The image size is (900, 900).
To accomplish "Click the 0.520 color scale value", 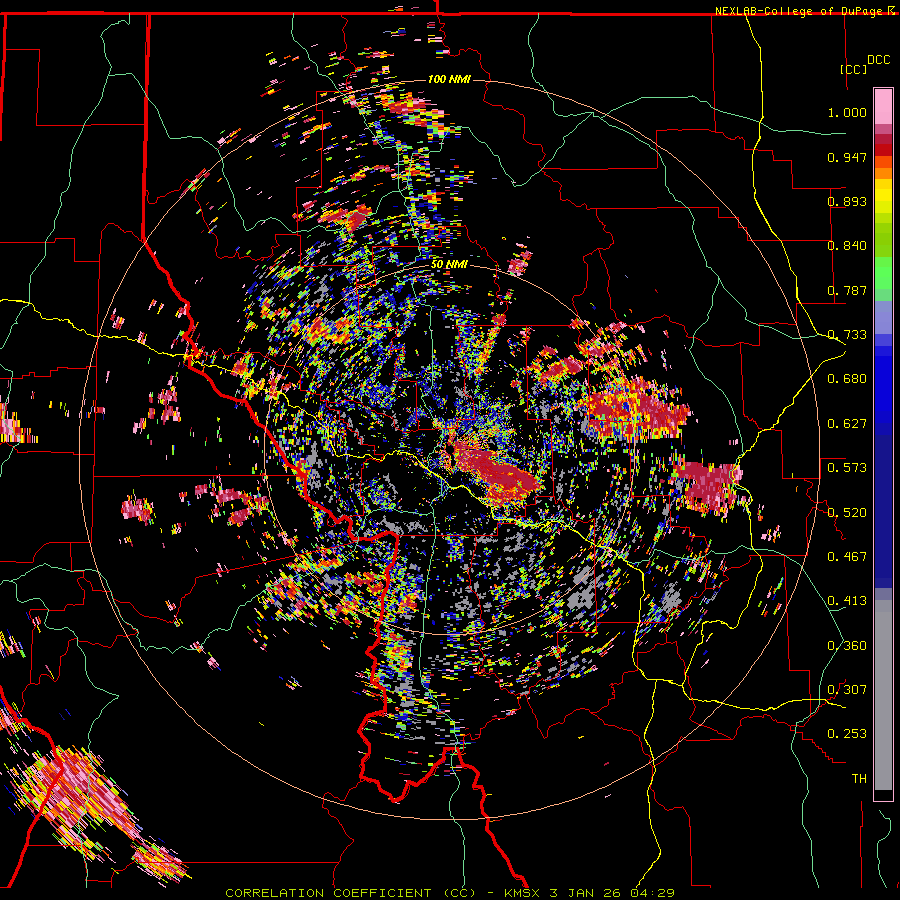I will tap(847, 513).
